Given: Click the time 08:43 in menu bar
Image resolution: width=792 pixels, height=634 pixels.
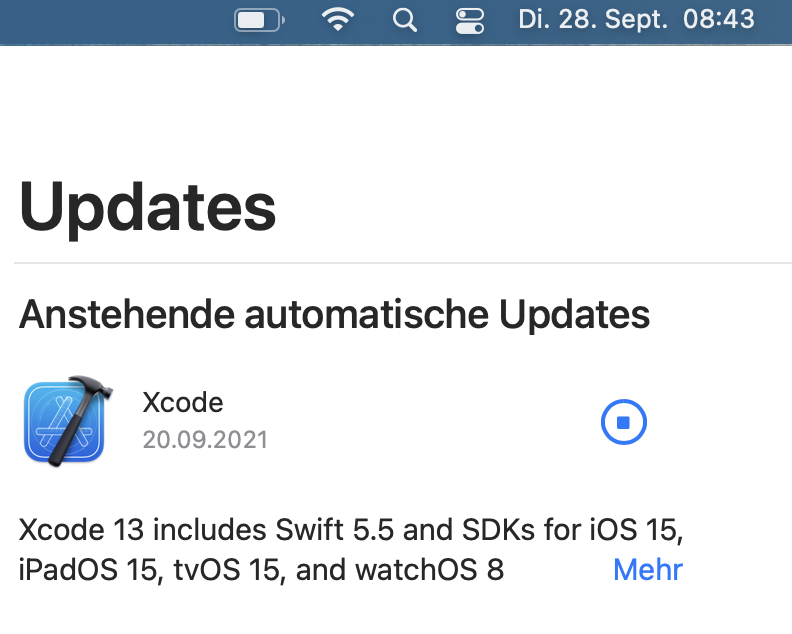Looking at the screenshot, I should (x=718, y=19).
